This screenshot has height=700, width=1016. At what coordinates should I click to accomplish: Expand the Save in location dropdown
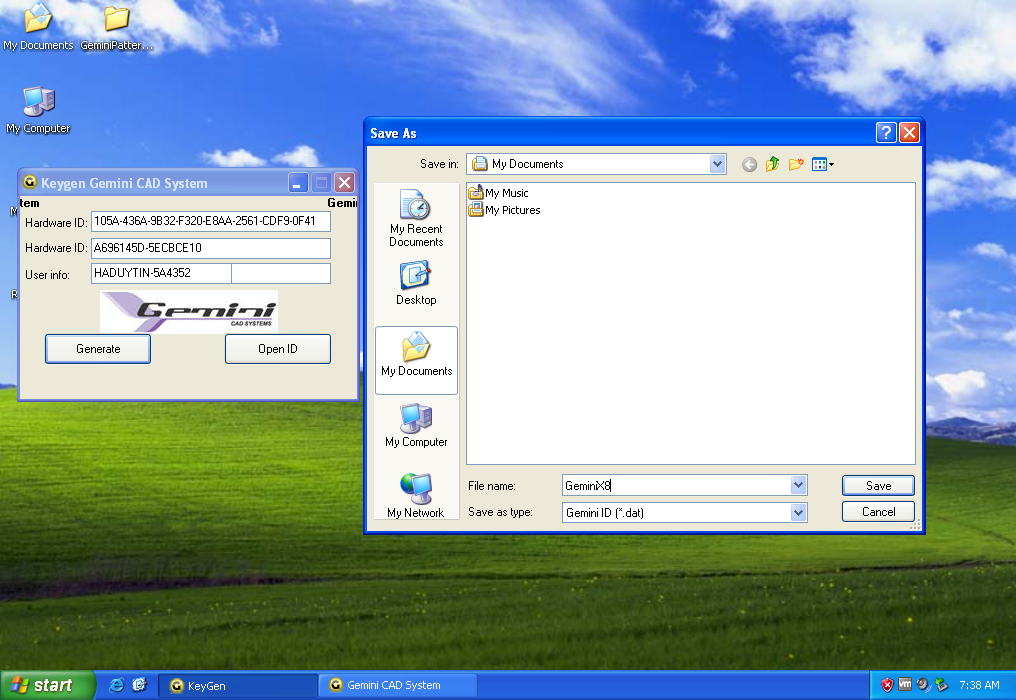[717, 164]
